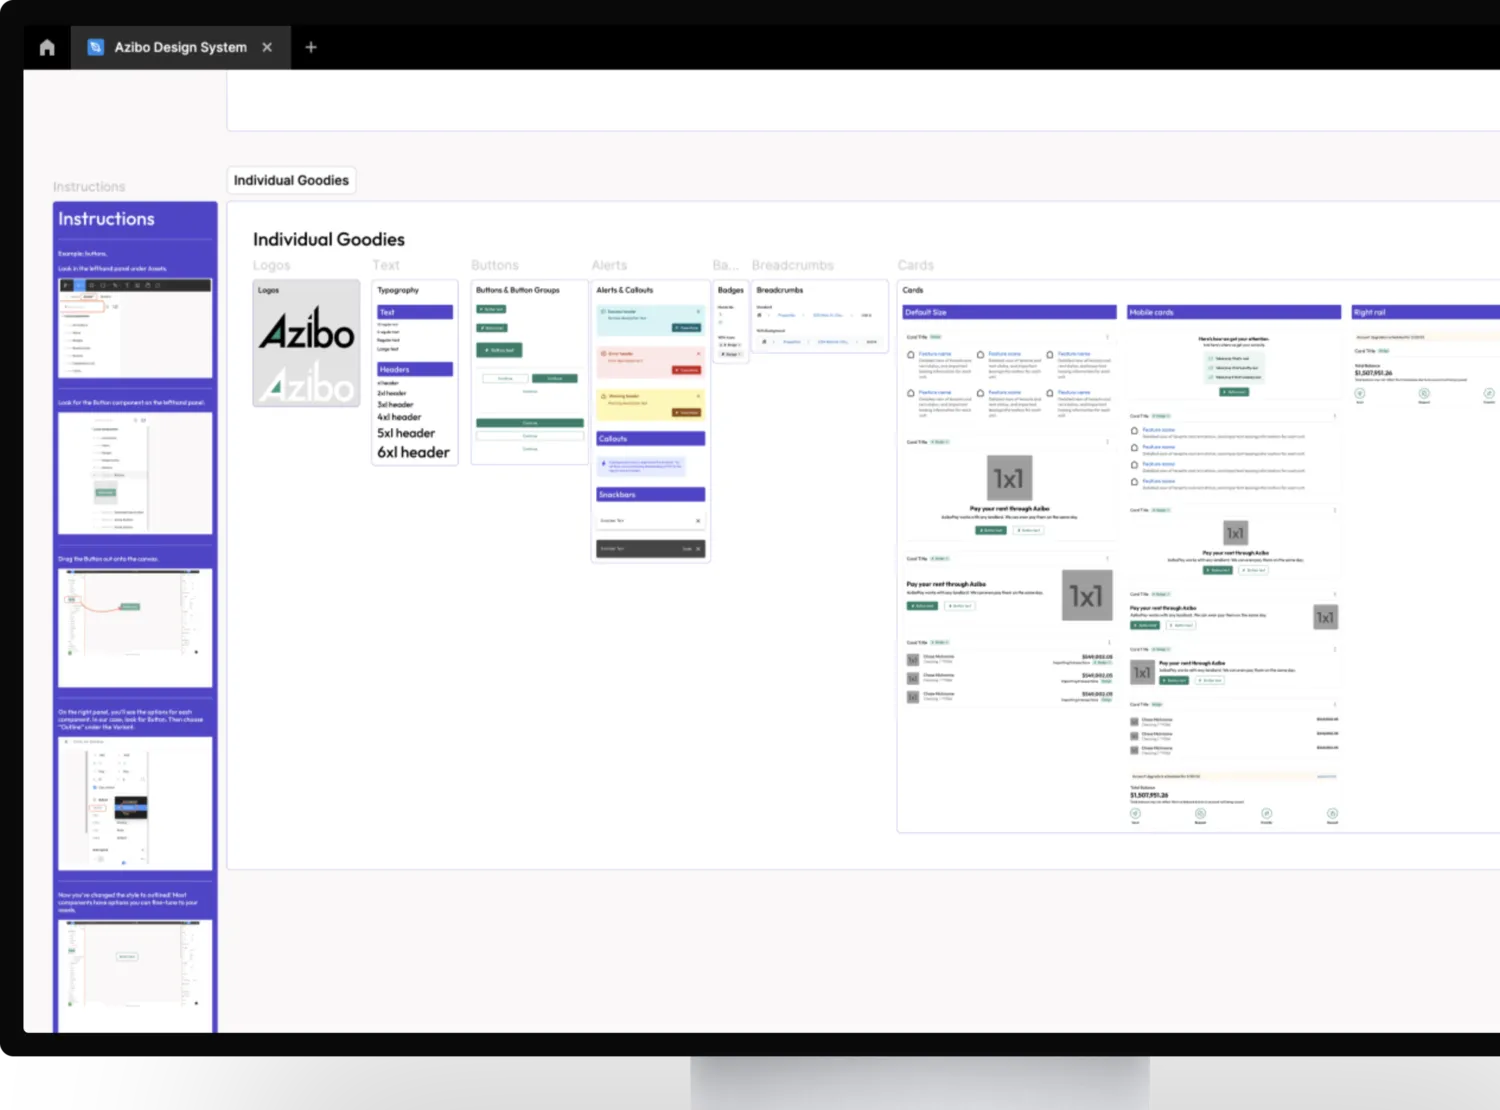
Task: Select the purple 'Text' bar in Typography
Action: click(x=415, y=312)
